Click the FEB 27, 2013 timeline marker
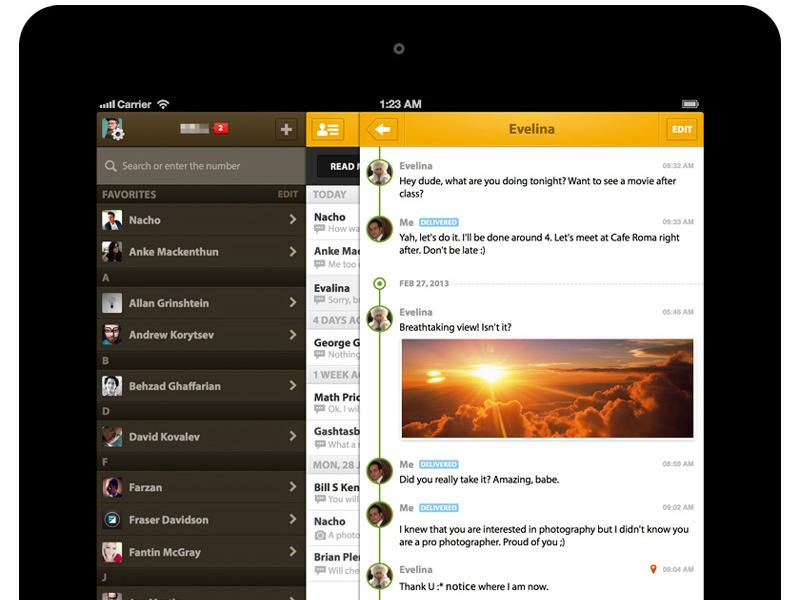 (x=380, y=283)
